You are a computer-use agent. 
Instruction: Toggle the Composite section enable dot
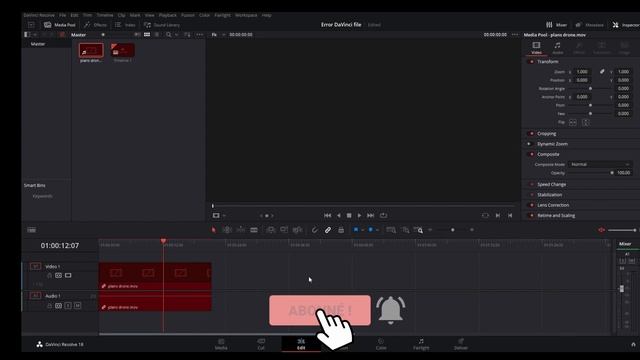[x=531, y=154]
